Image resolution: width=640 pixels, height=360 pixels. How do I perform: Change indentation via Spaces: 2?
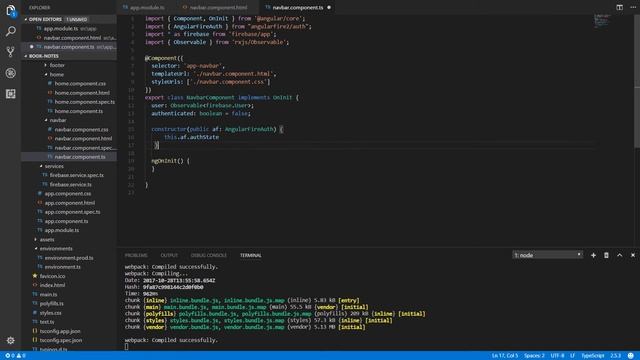[x=534, y=356]
